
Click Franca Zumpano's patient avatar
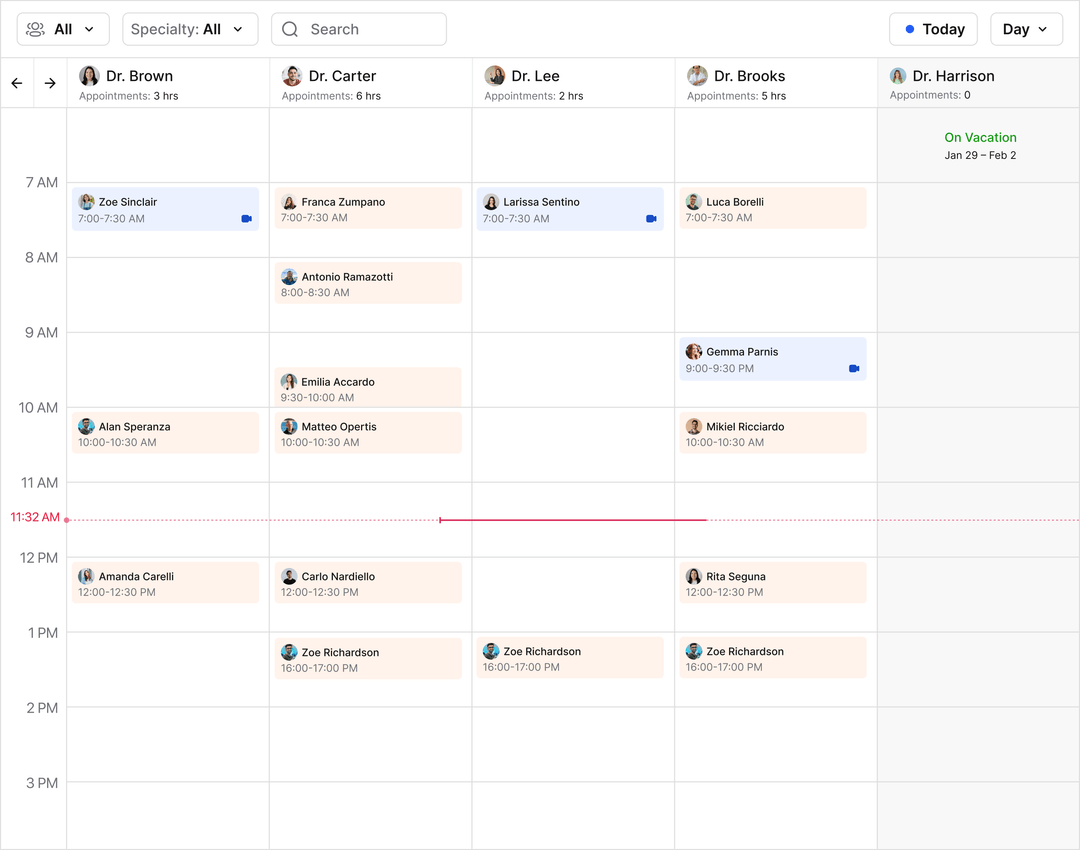point(289,202)
